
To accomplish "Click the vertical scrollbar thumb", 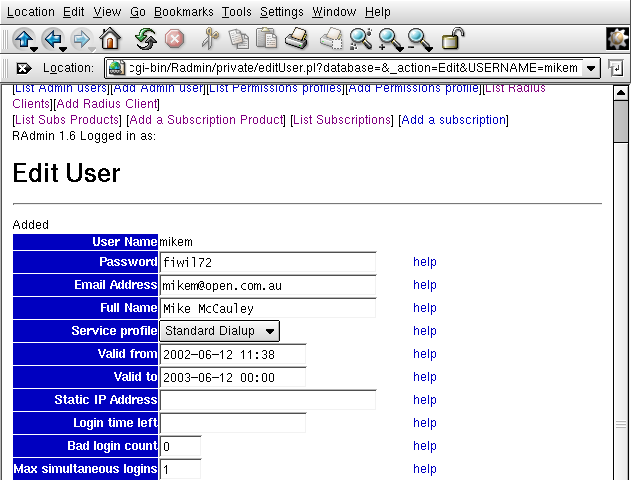I will pos(621,121).
